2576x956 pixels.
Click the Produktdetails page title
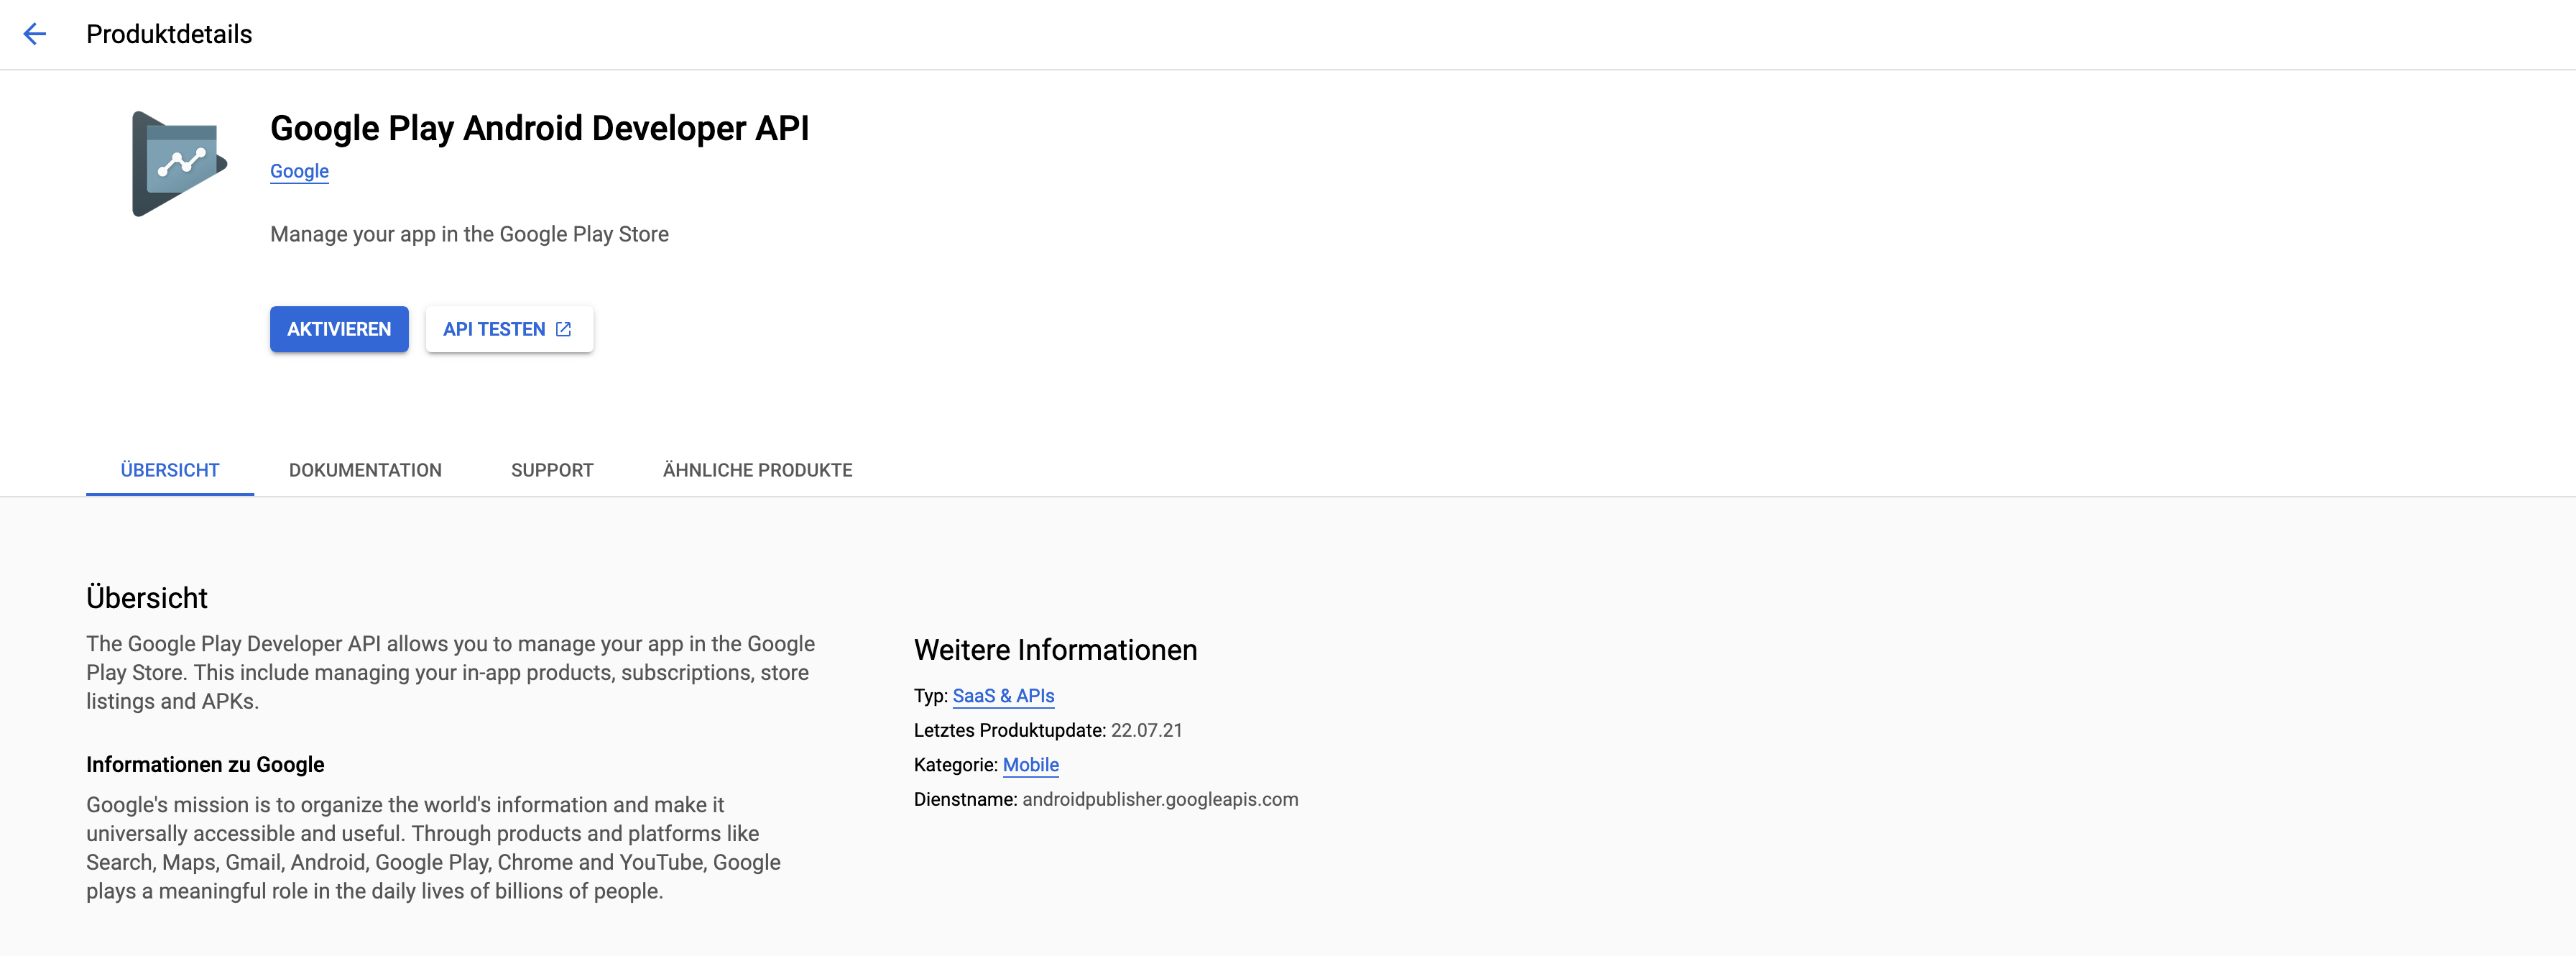(x=169, y=34)
